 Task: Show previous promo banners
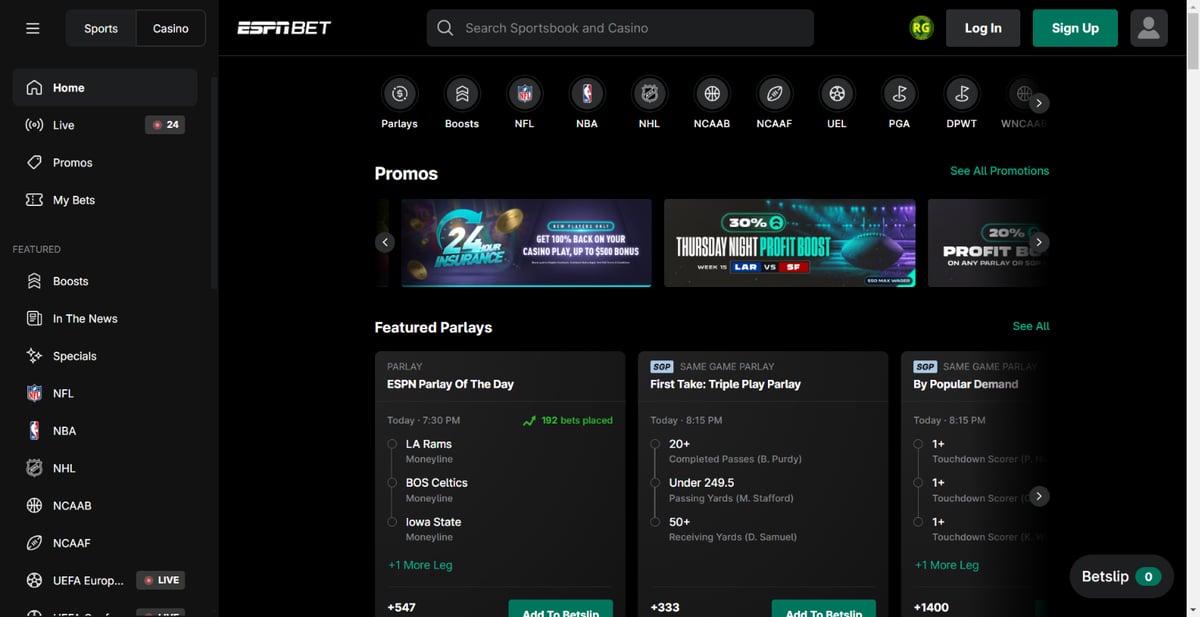click(385, 242)
